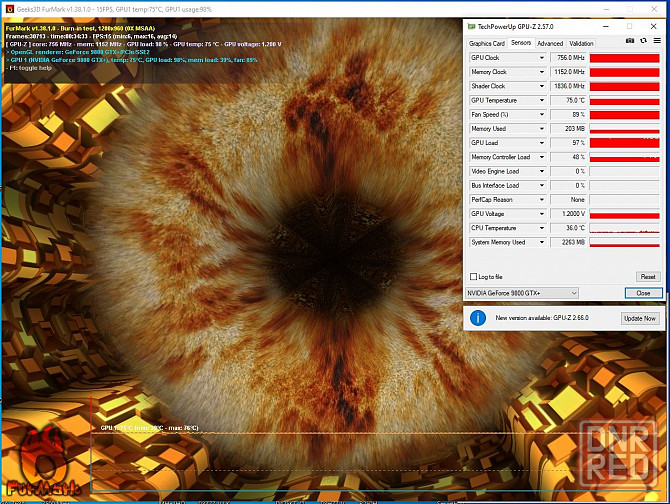Switch to the Graphics Card tab
Screen dimensions: 670x504
pyautogui.click(x=487, y=43)
